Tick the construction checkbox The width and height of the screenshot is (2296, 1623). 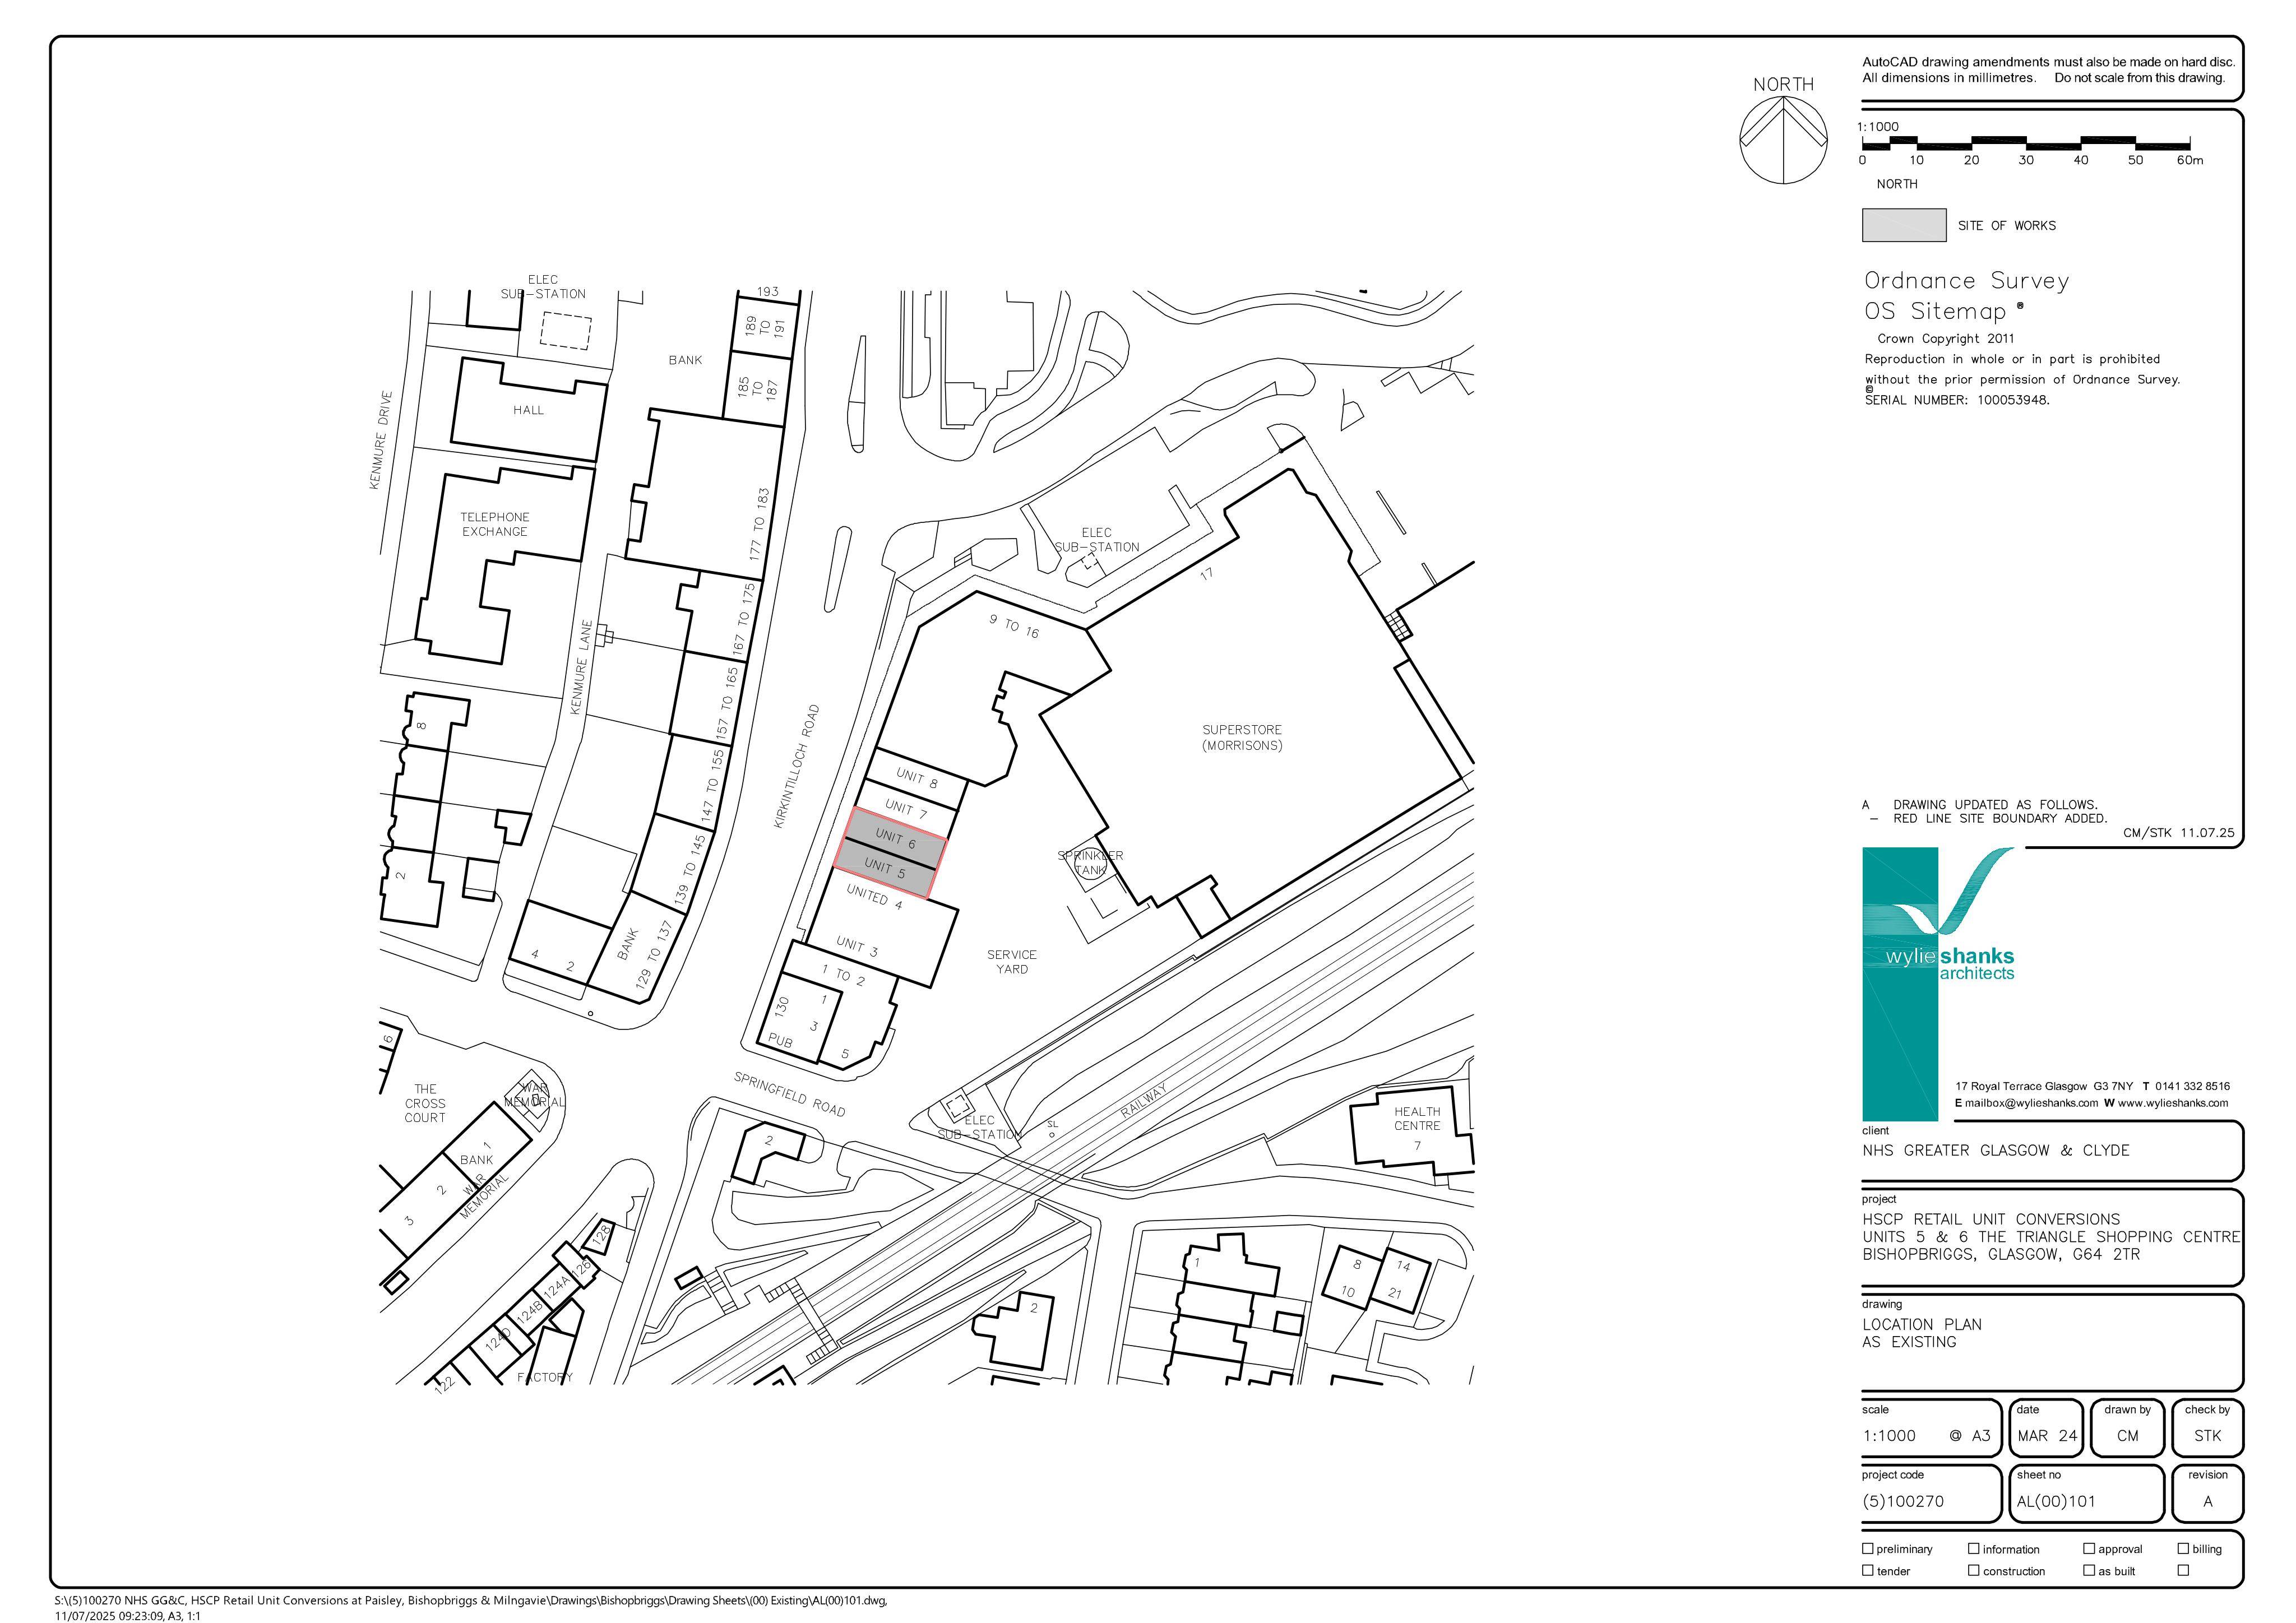coord(1973,1570)
